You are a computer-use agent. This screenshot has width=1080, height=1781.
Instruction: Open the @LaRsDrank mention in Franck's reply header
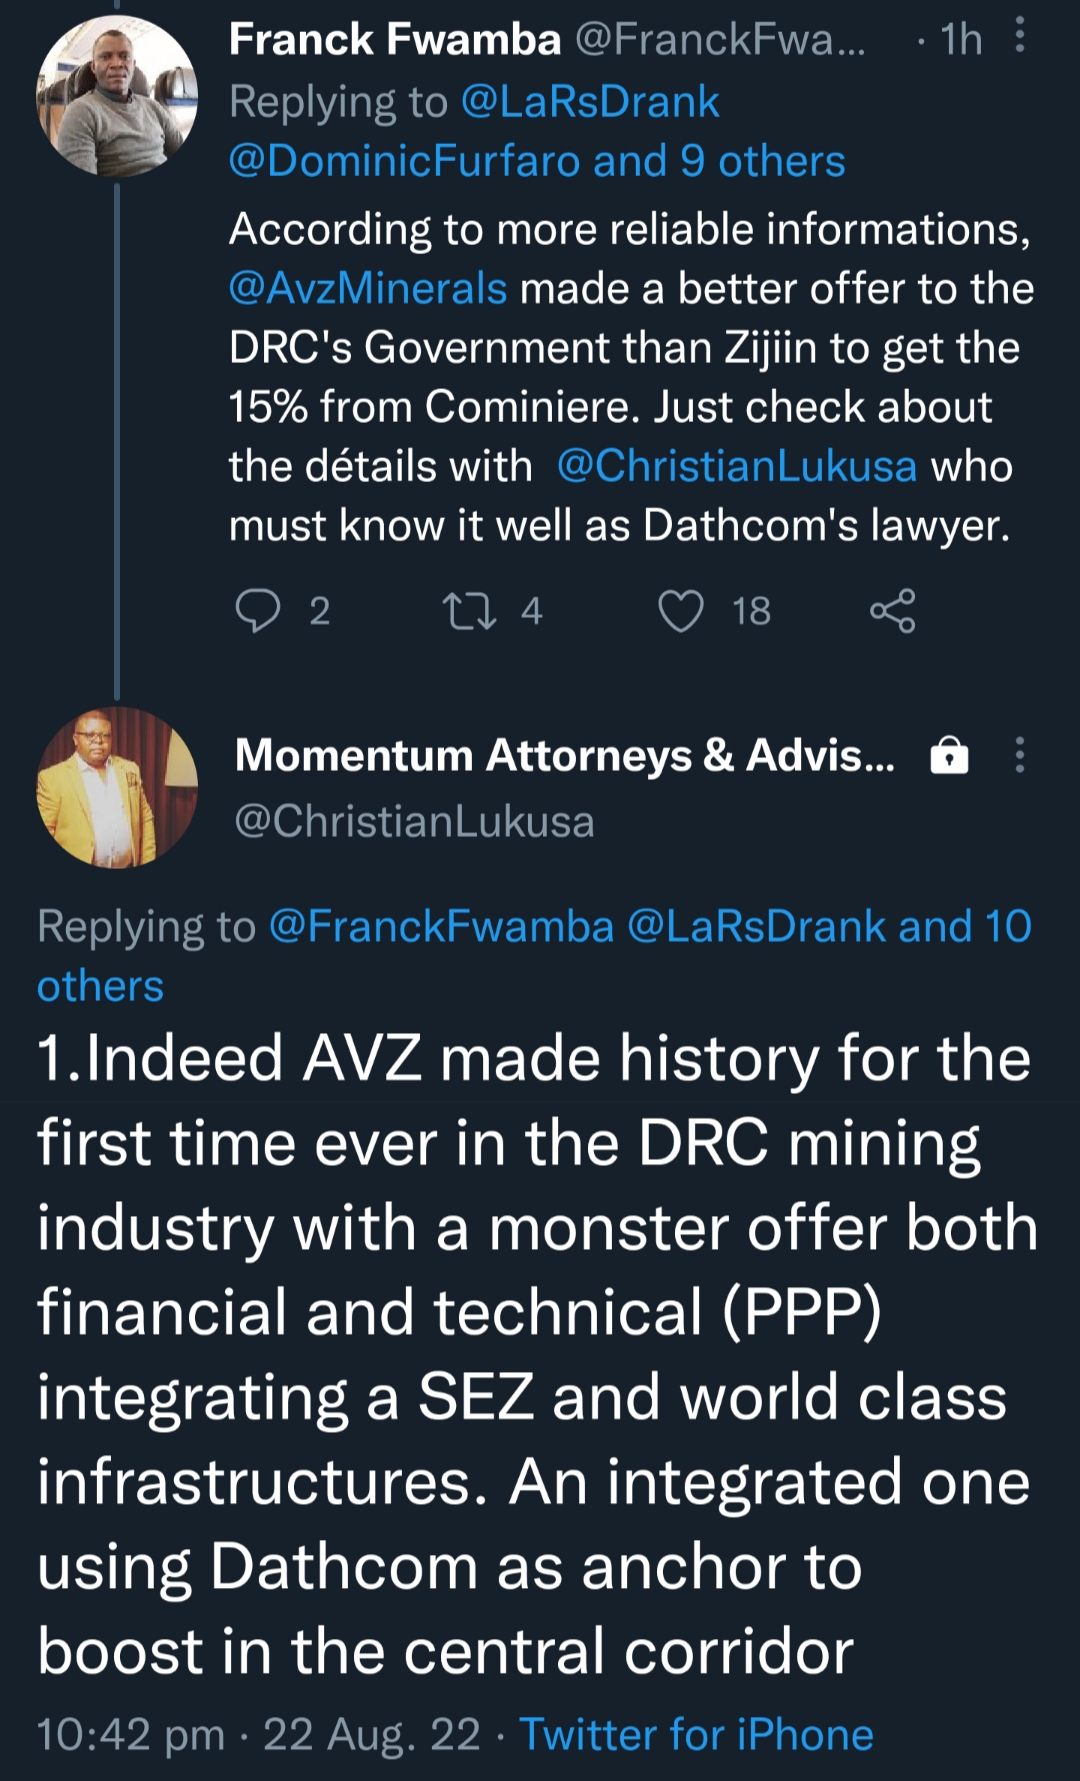tap(590, 102)
